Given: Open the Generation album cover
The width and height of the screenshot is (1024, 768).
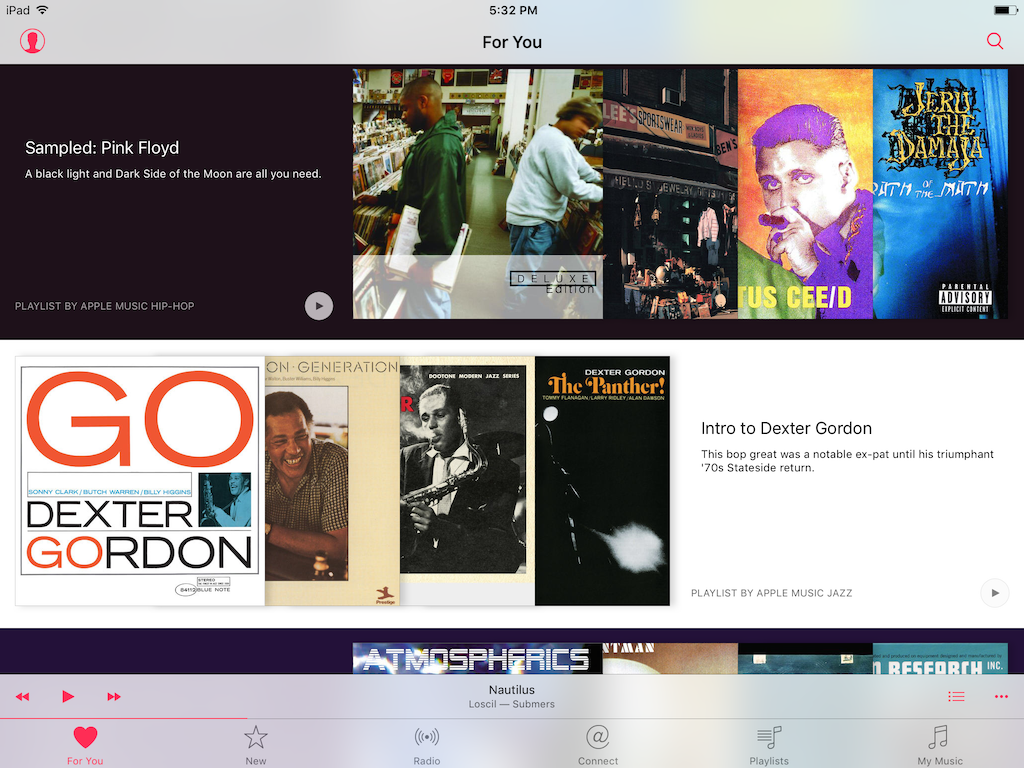Looking at the screenshot, I should 332,481.
